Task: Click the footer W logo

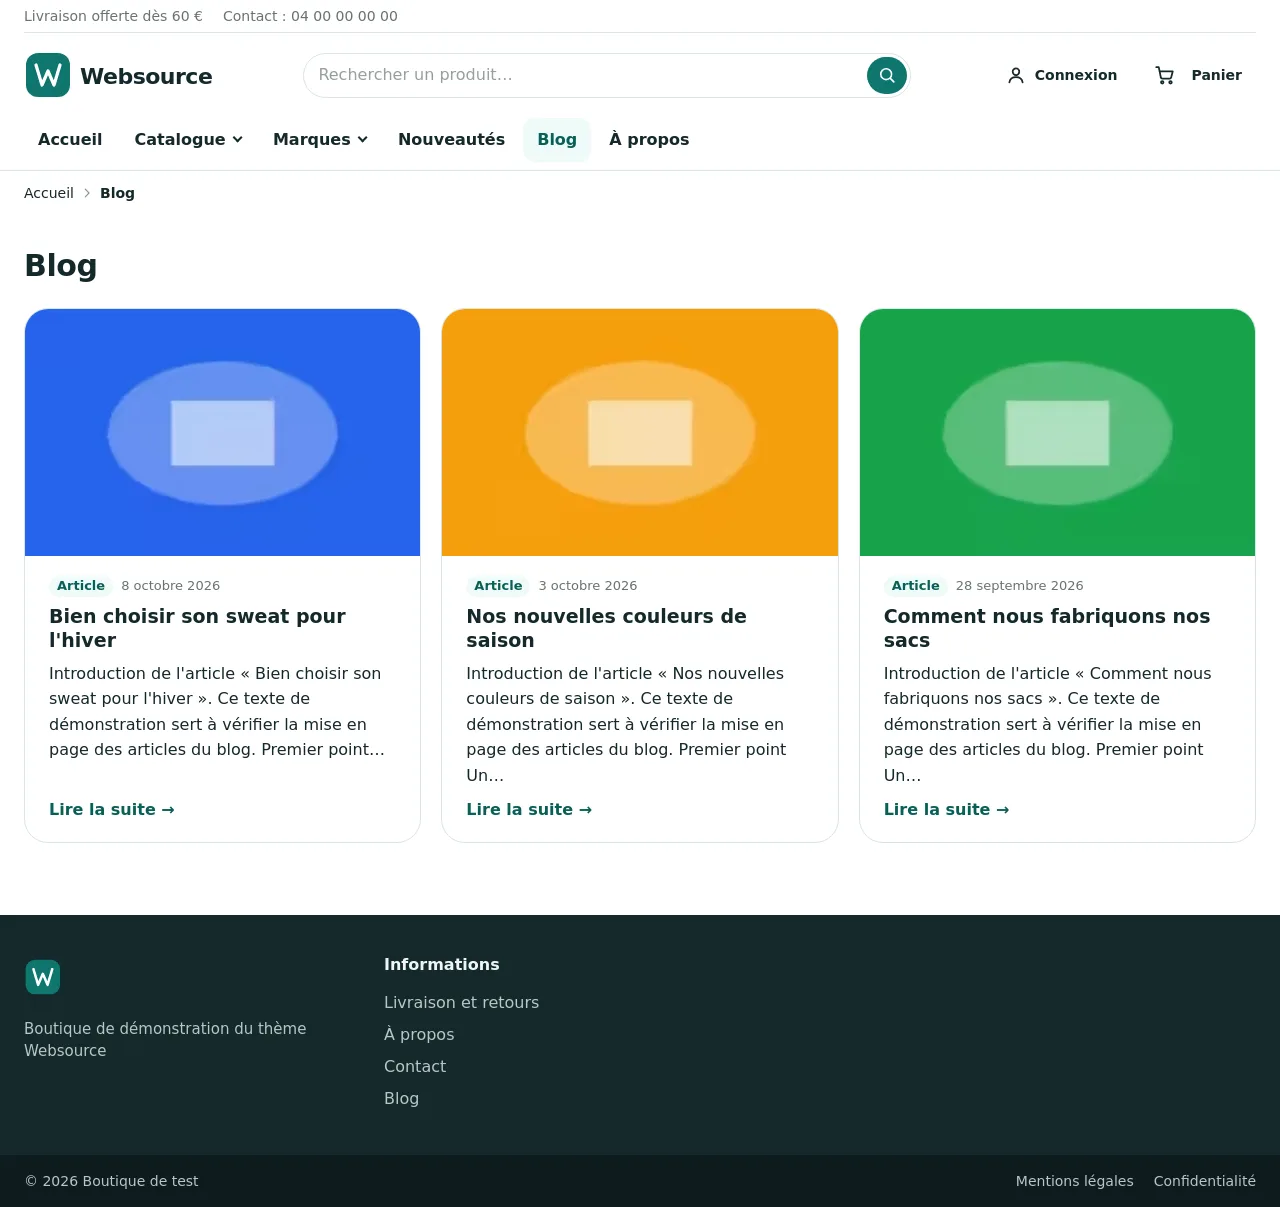Action: 43,977
